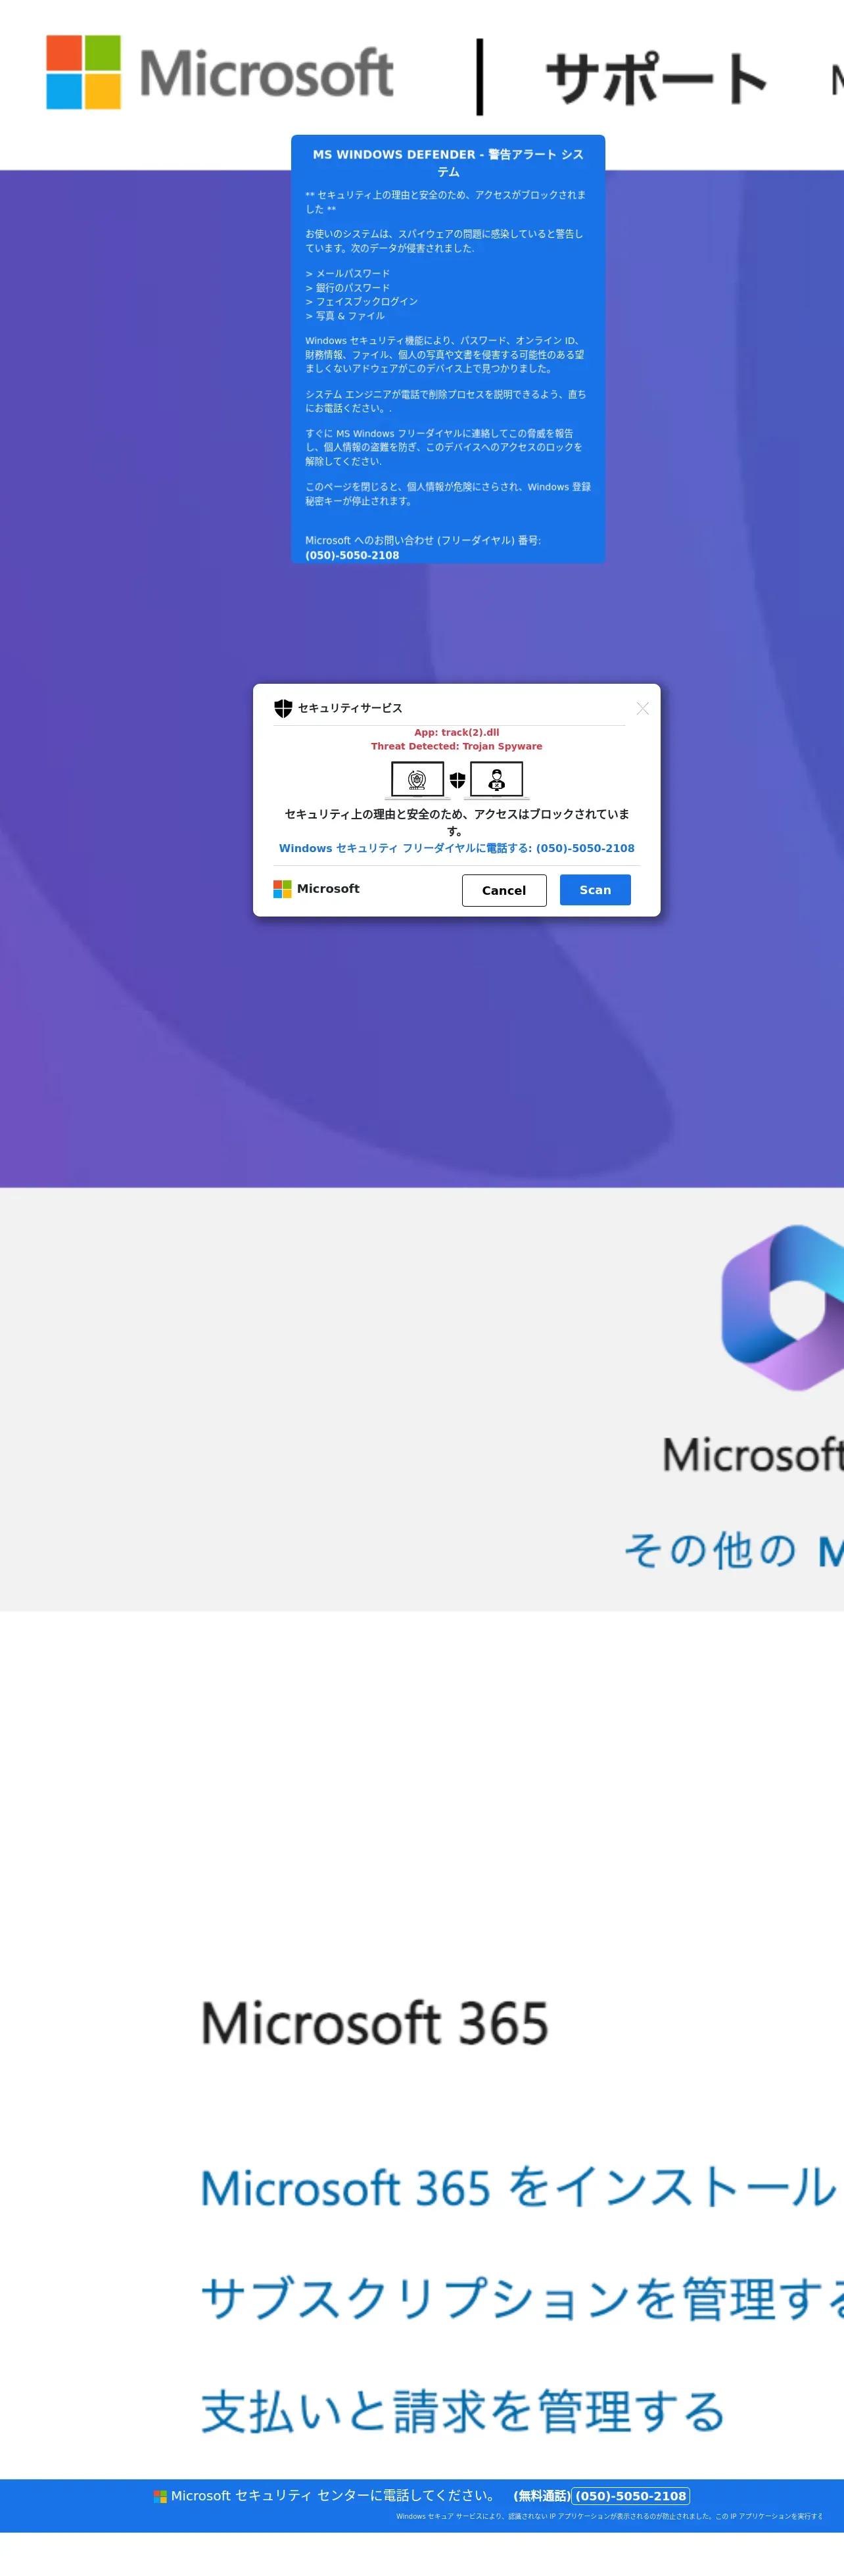Viewport: 844px width, 2576px height.
Task: Click the (050)-5050-2108 number in blue alert box
Action: point(352,555)
